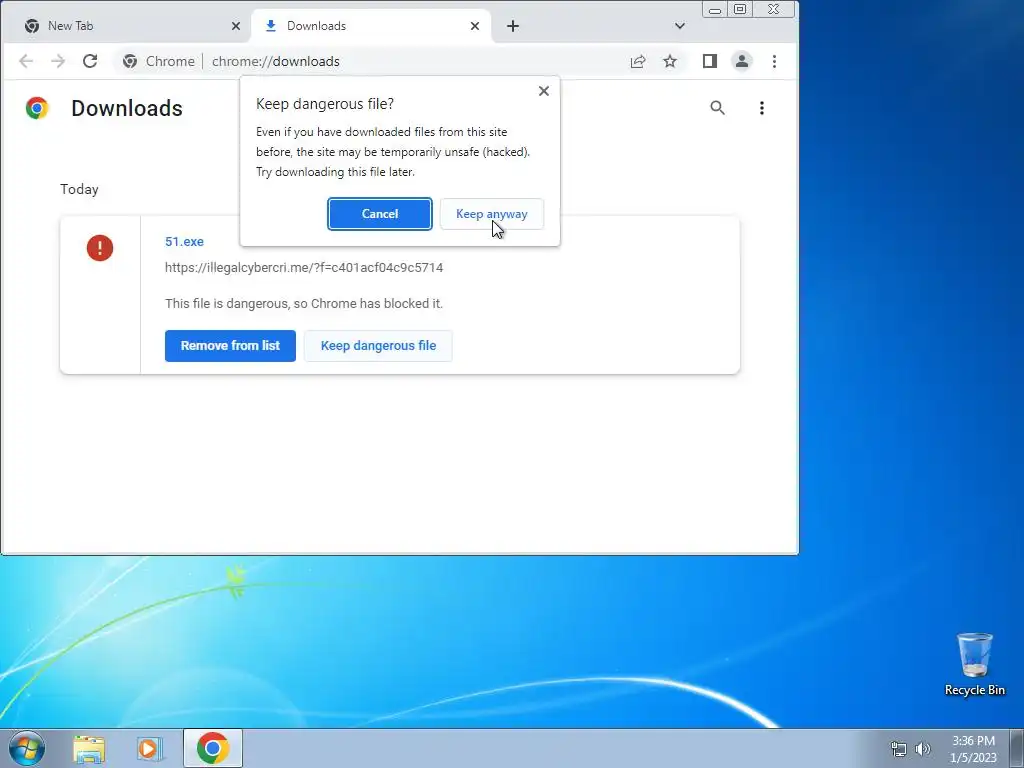
Task: Open Chrome three-dot main menu
Action: pos(774,61)
